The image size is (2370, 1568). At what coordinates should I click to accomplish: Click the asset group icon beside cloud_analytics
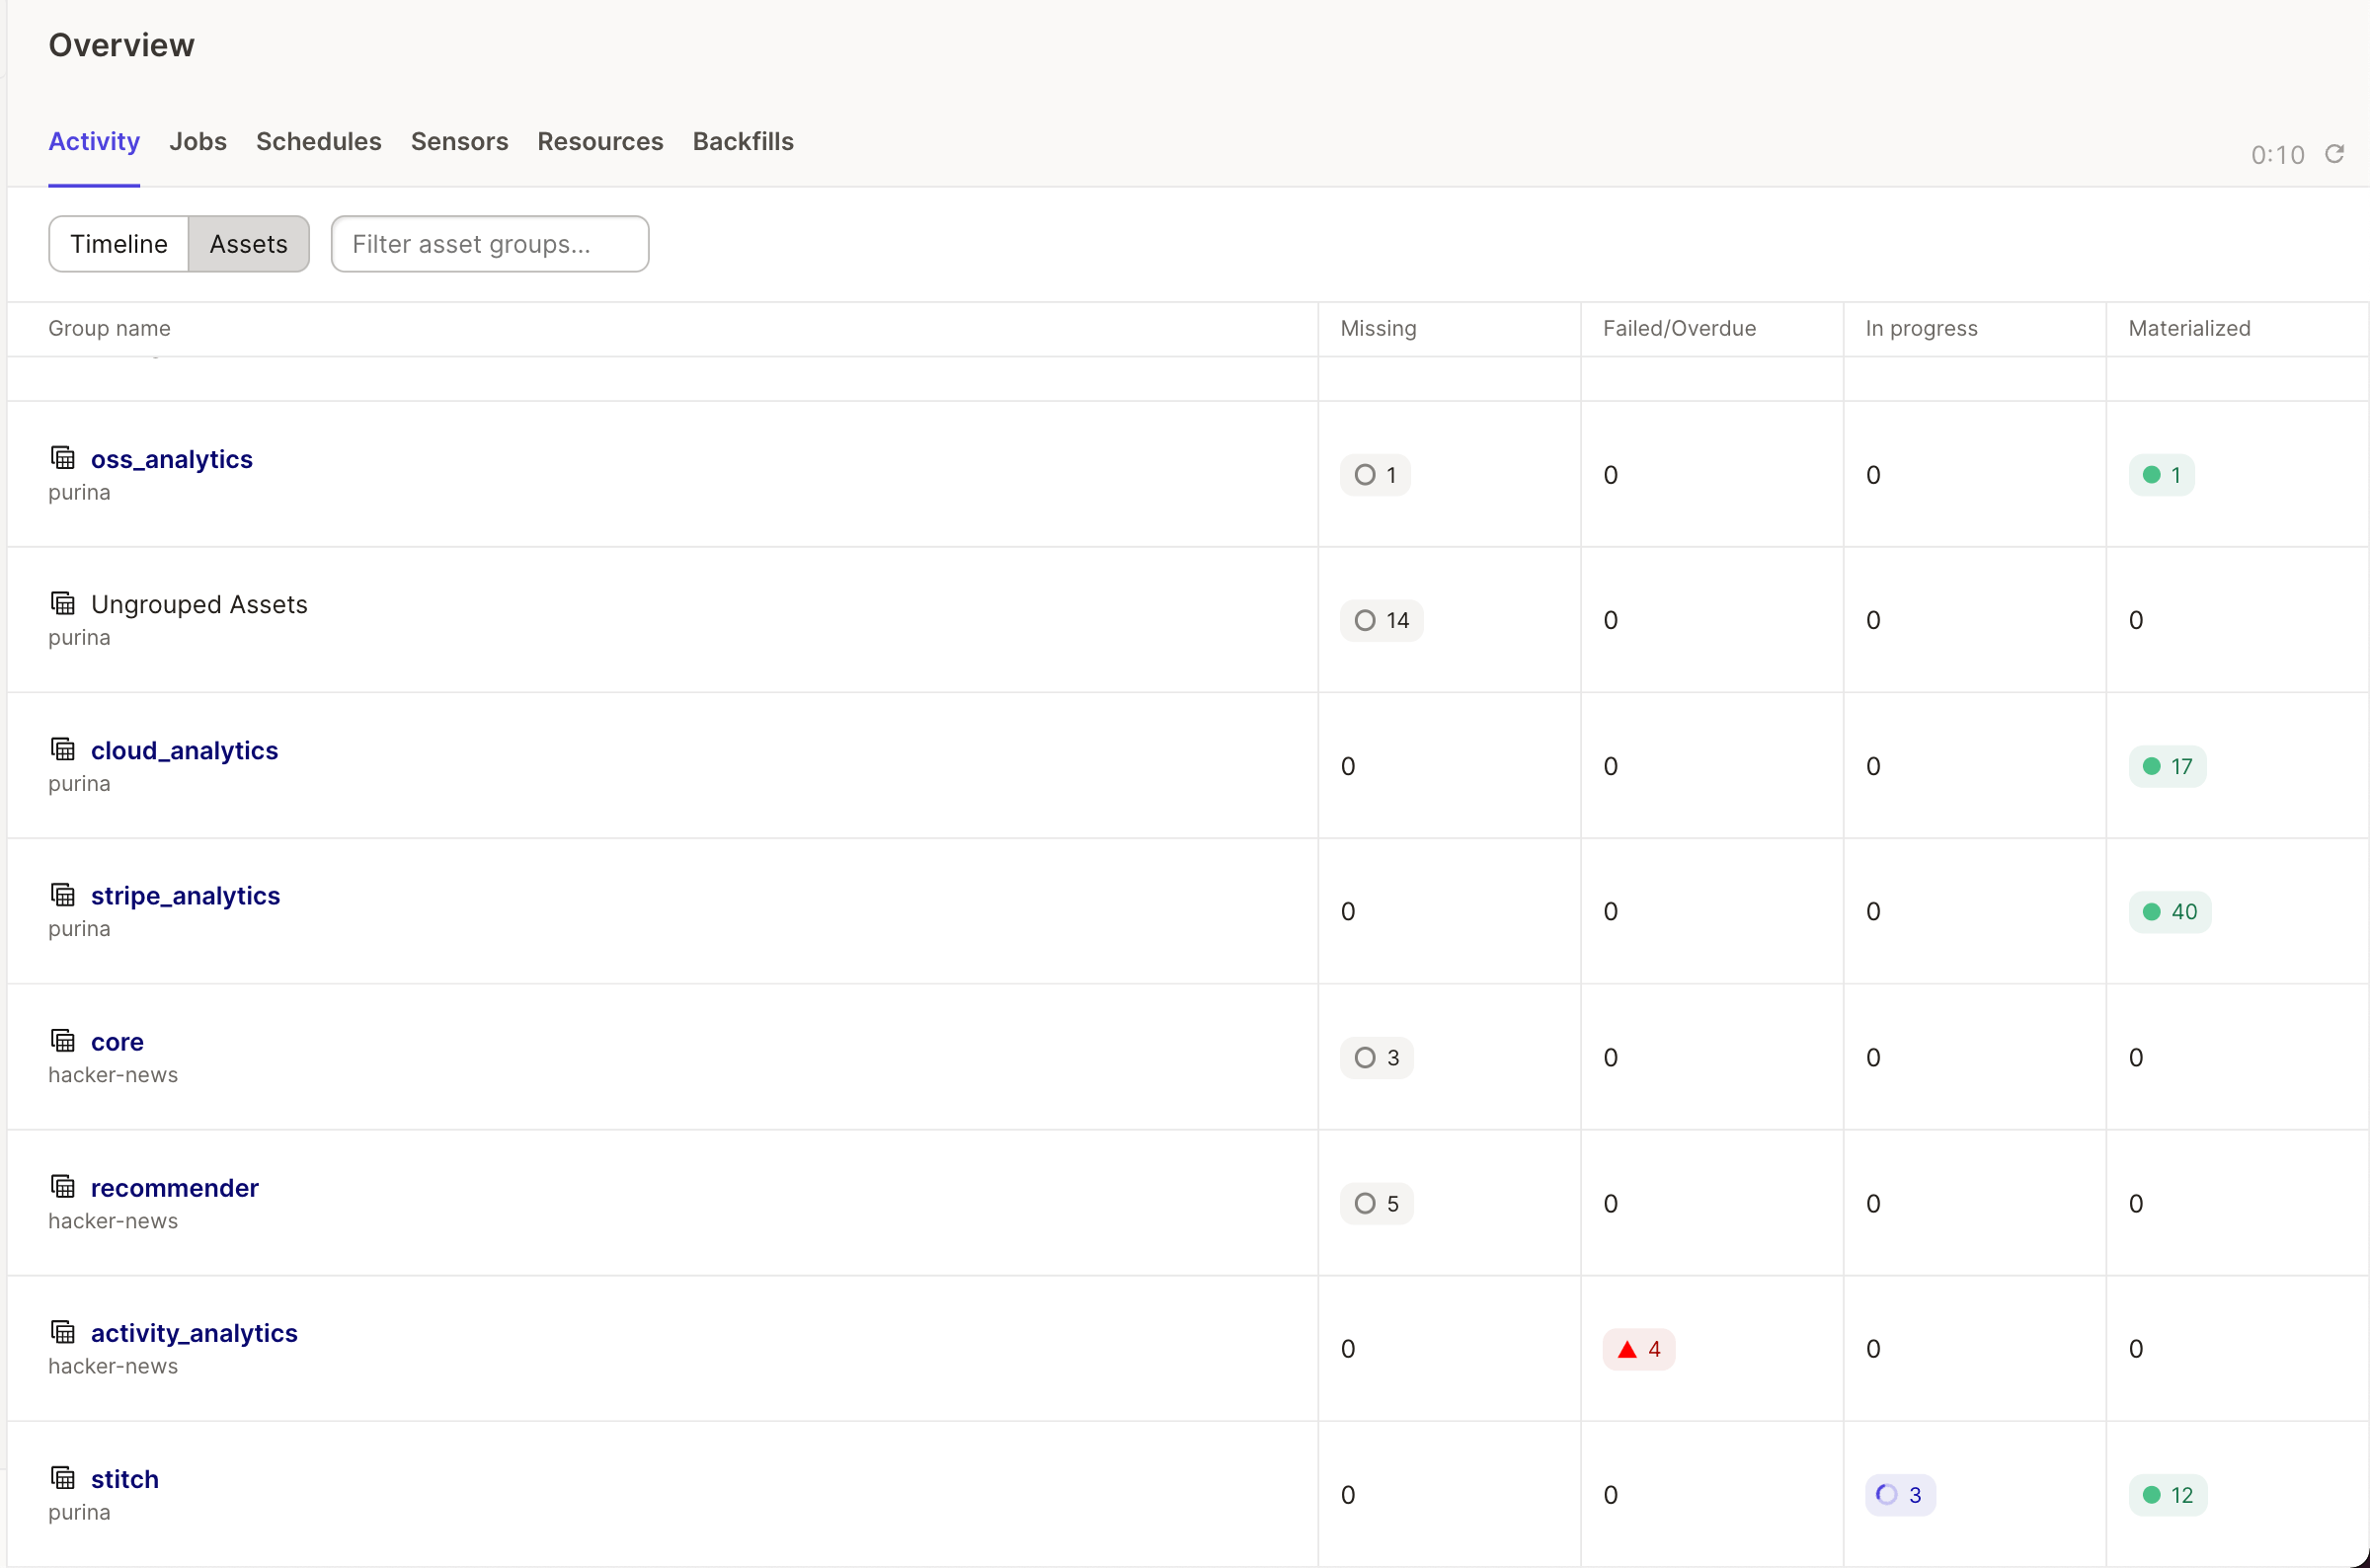click(x=63, y=749)
